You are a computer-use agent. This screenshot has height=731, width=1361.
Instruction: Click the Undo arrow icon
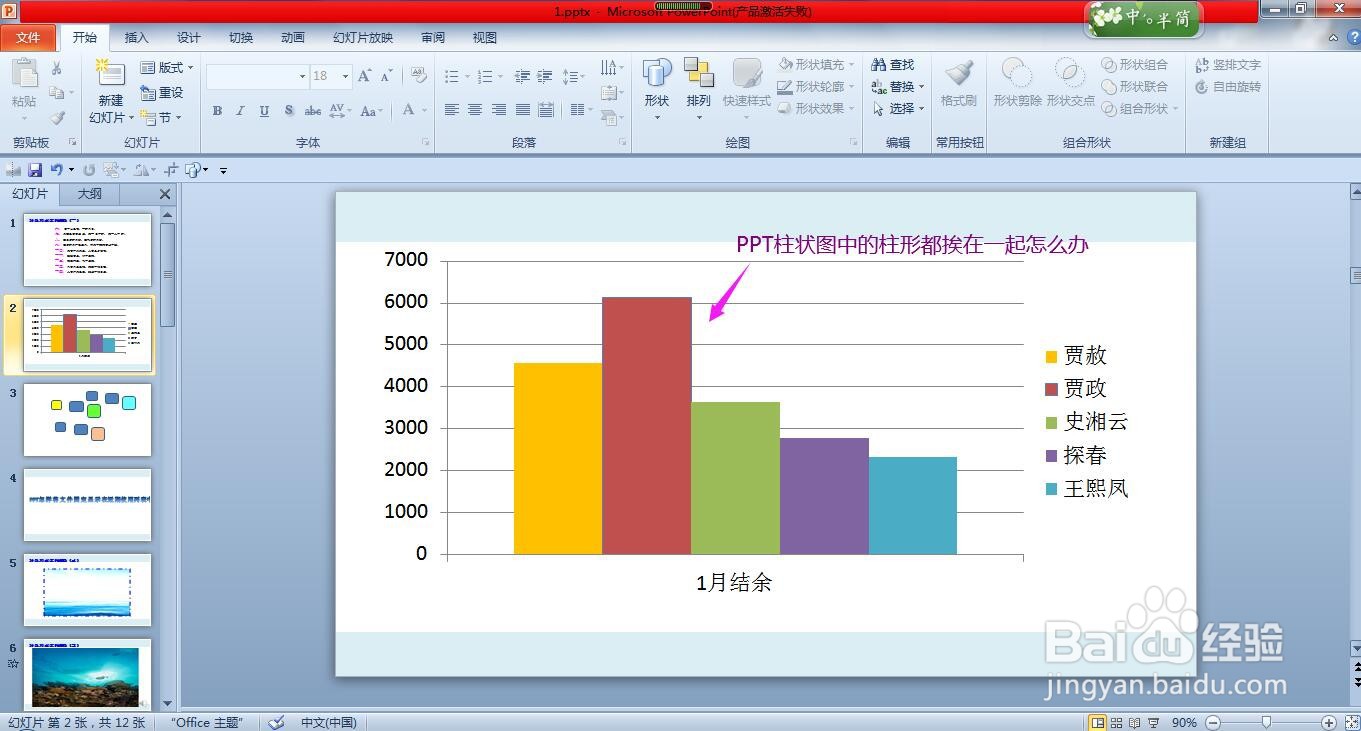coord(57,170)
